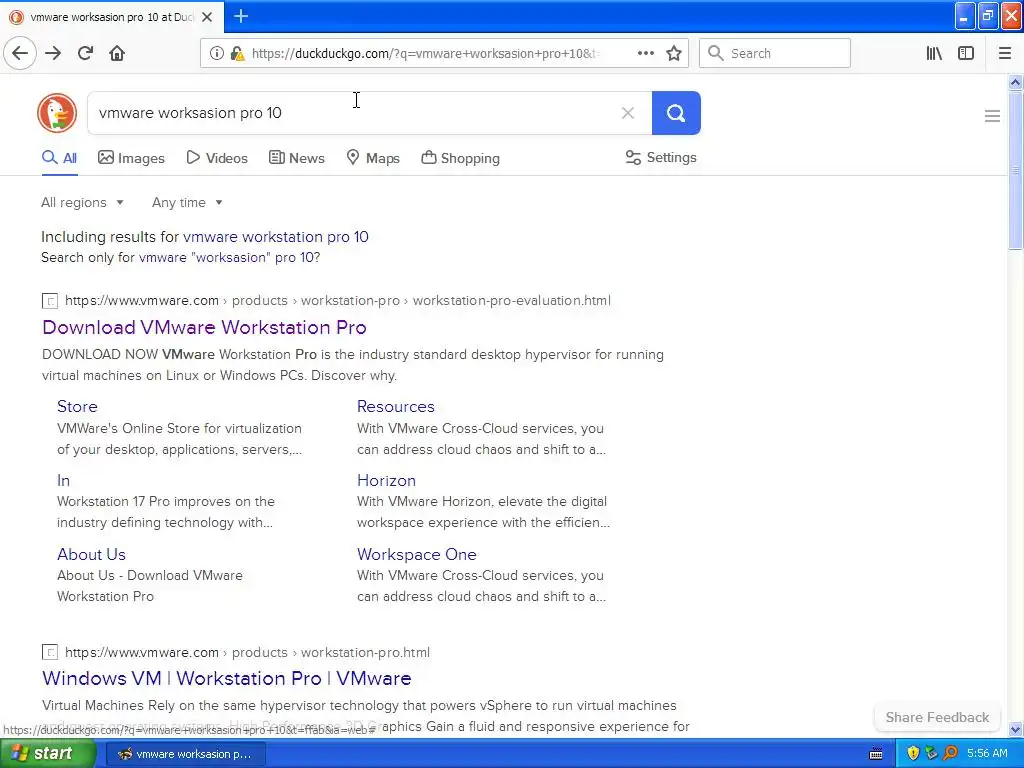Open page actions three-dot menu

tap(645, 53)
